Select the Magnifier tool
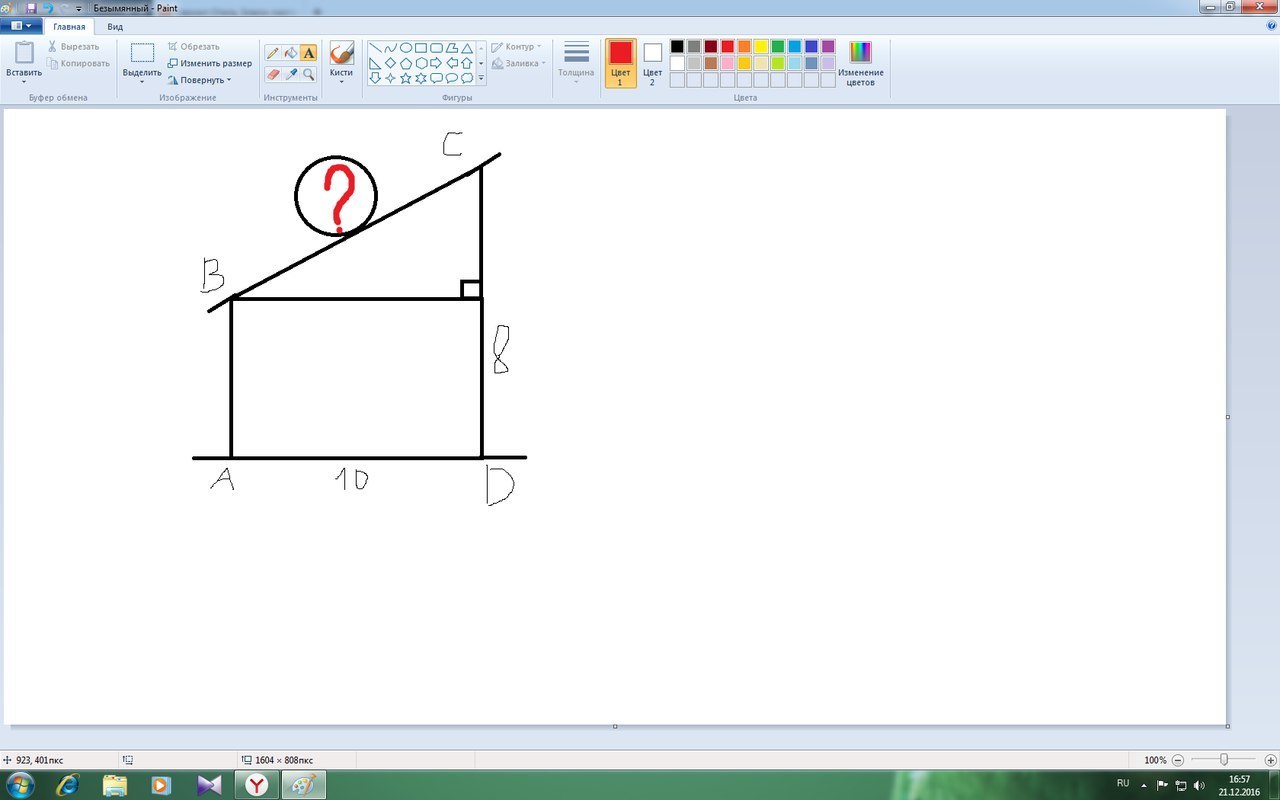1280x800 pixels. [308, 74]
